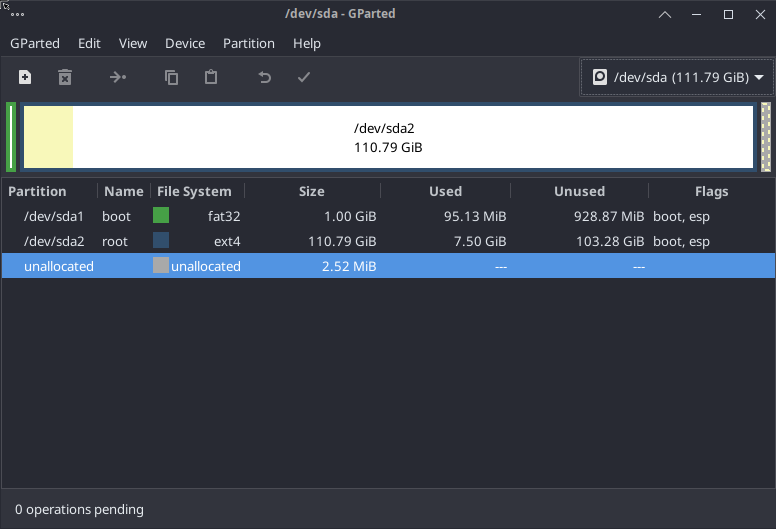Sort by the Size column header
Viewport: 776px width, 529px height.
coord(312,191)
